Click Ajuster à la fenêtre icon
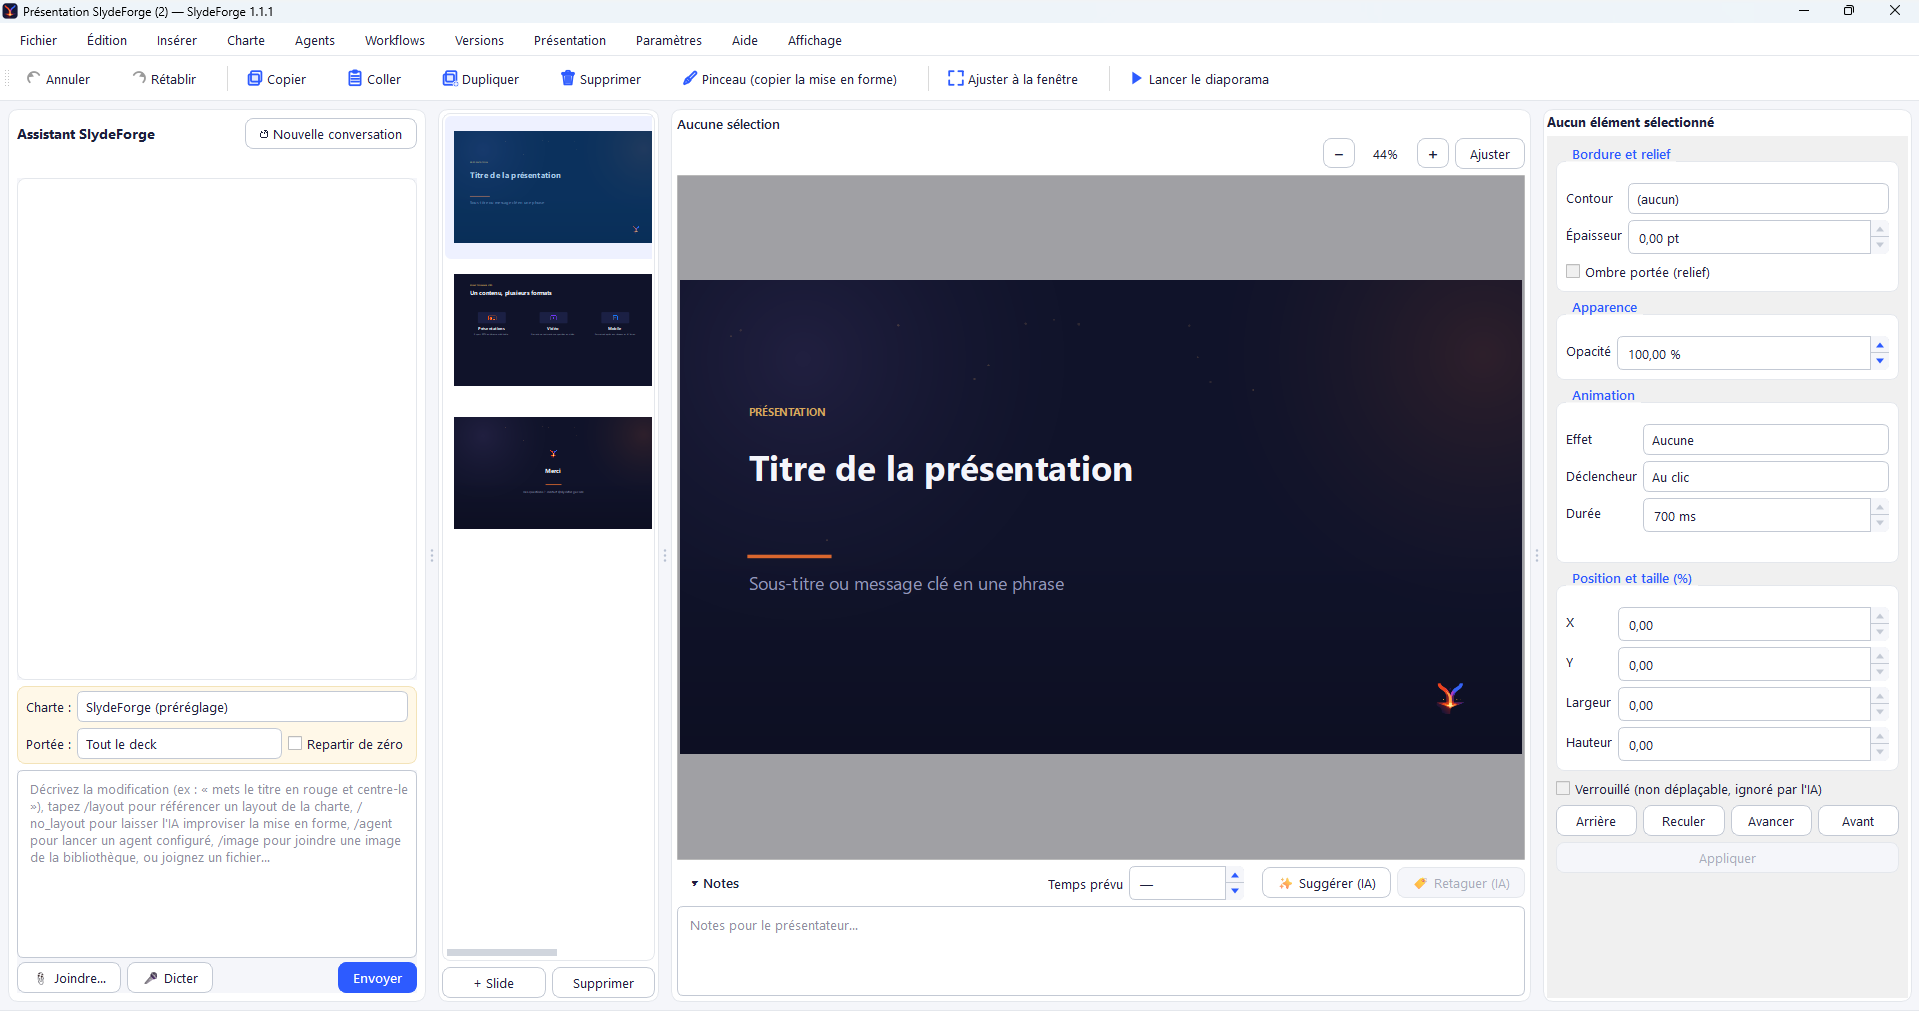This screenshot has height=1031, width=1919. pyautogui.click(x=956, y=78)
